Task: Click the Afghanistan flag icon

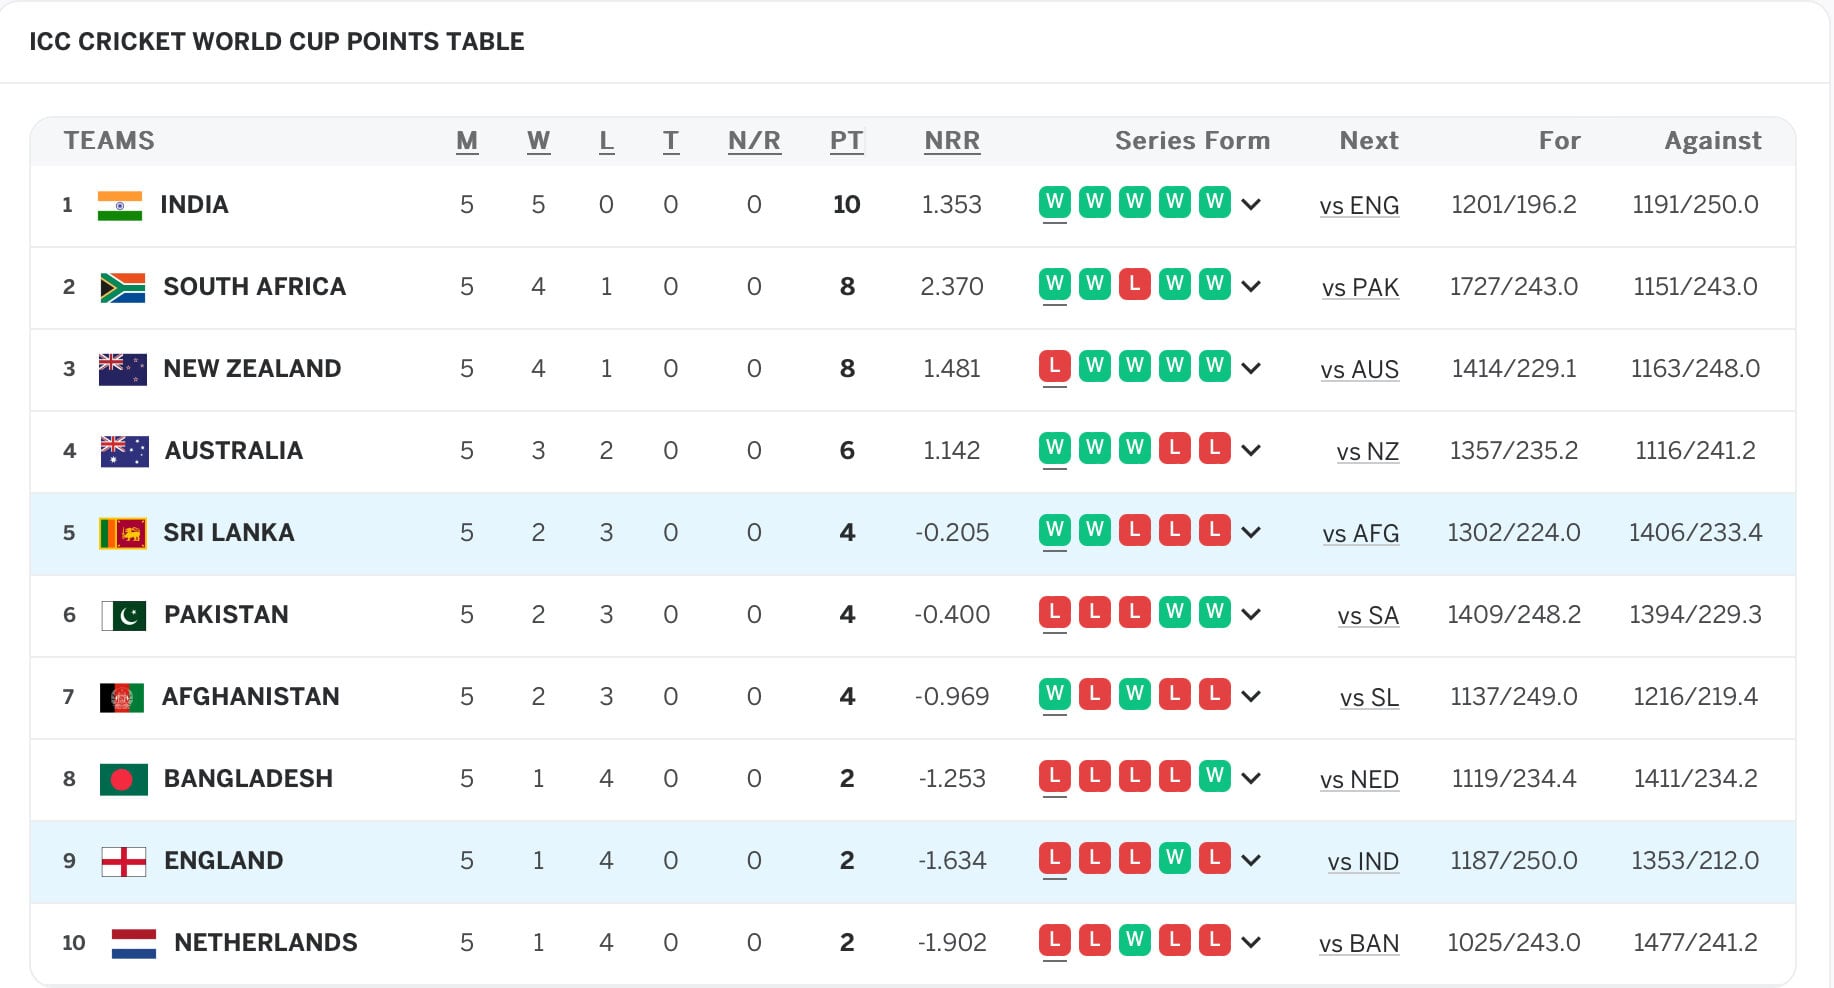Action: click(122, 697)
